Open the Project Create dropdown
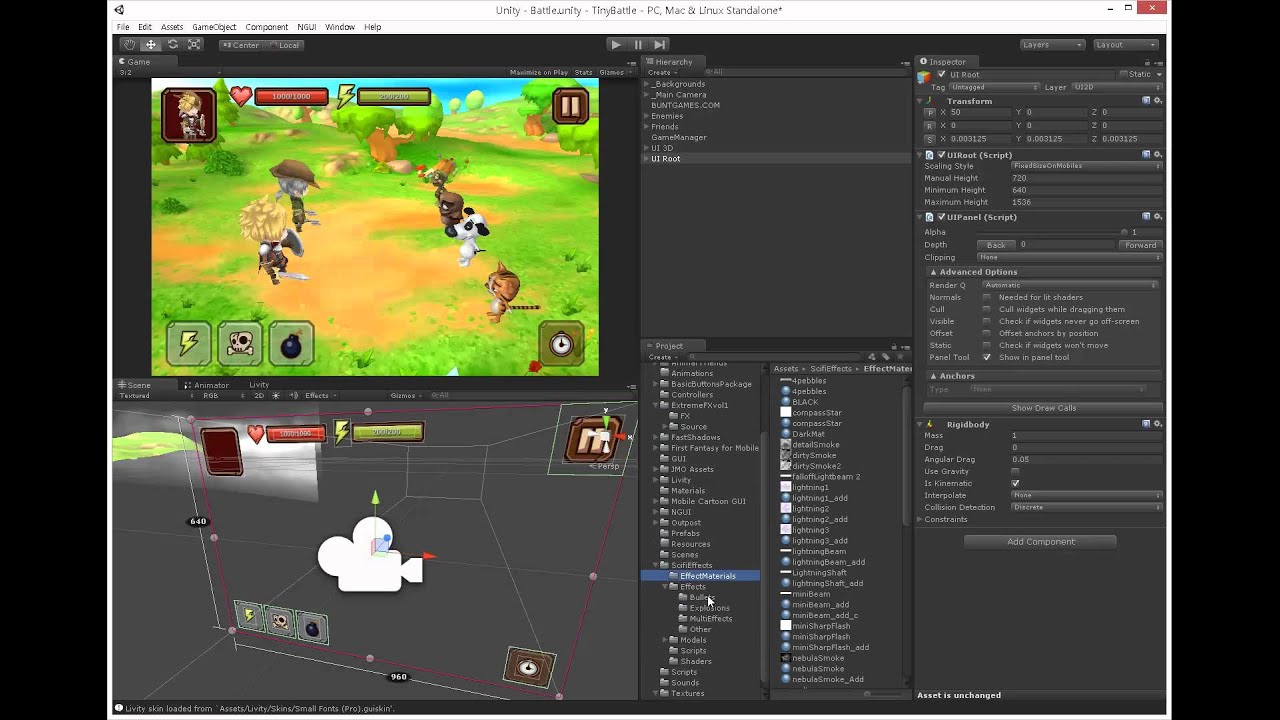Screen dimensions: 1280x720 coord(661,356)
